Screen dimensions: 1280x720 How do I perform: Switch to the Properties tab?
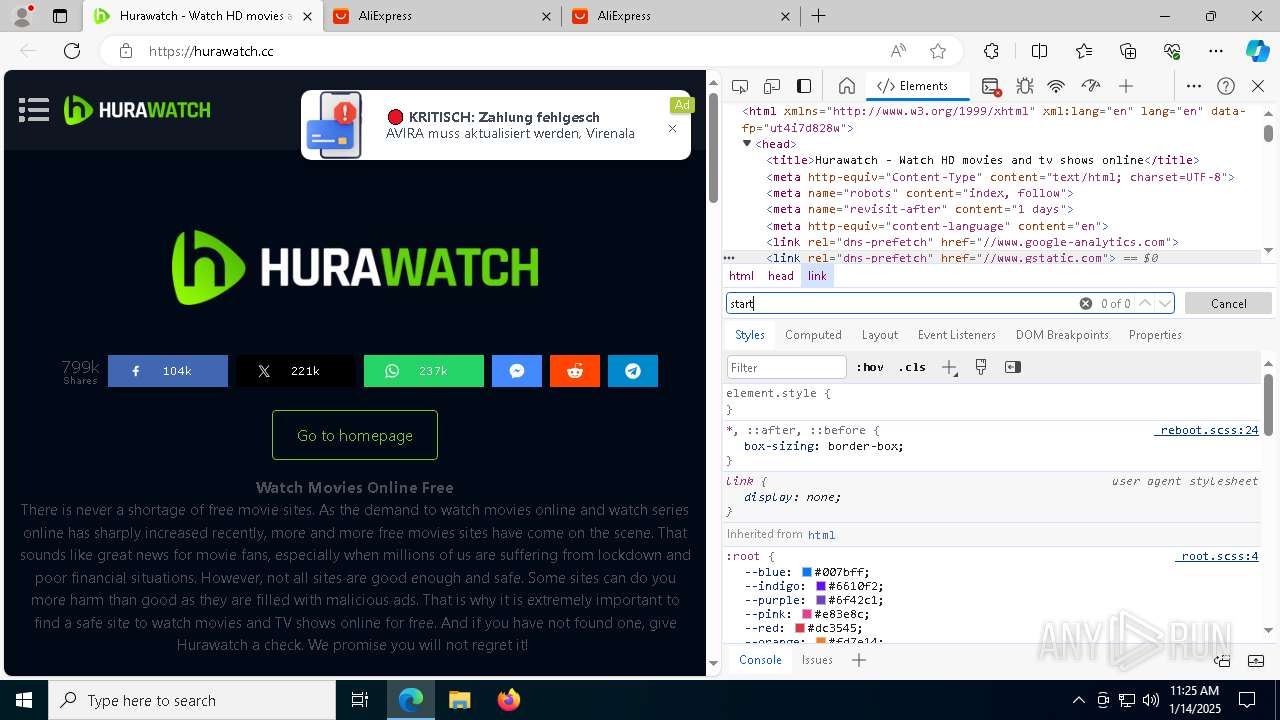1155,335
